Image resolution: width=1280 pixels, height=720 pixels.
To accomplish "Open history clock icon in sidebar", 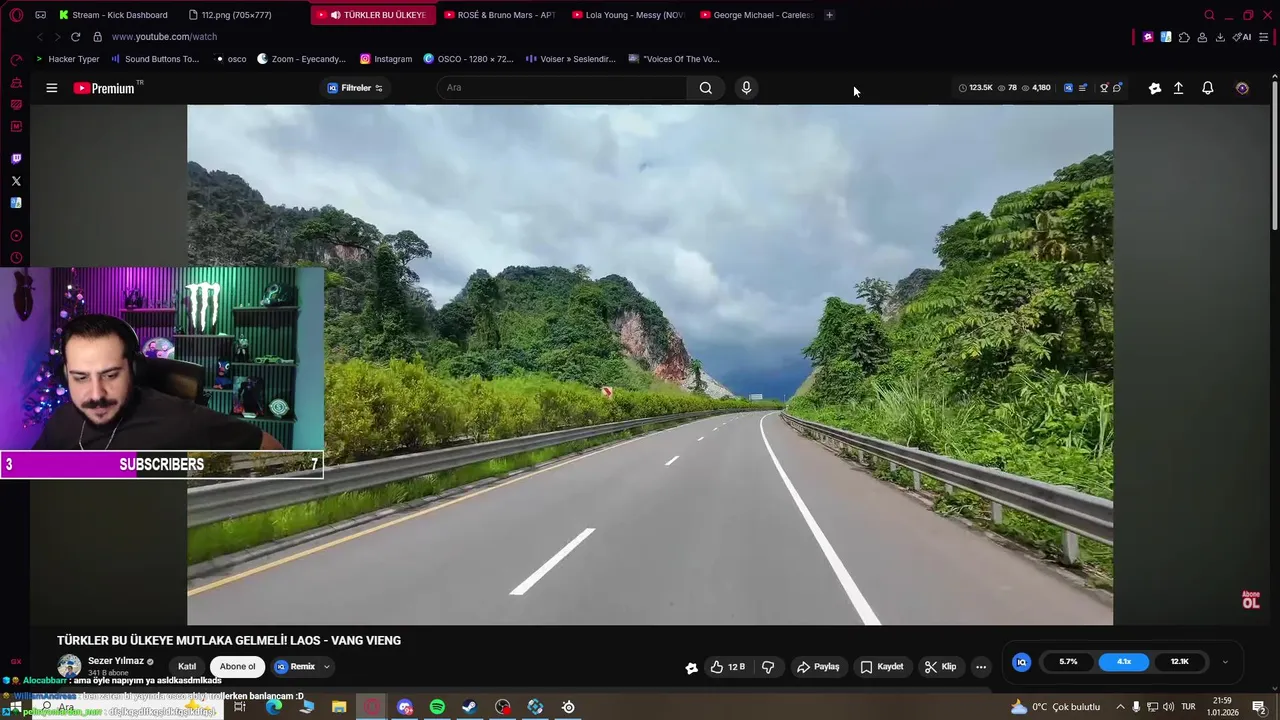I will pos(16,258).
